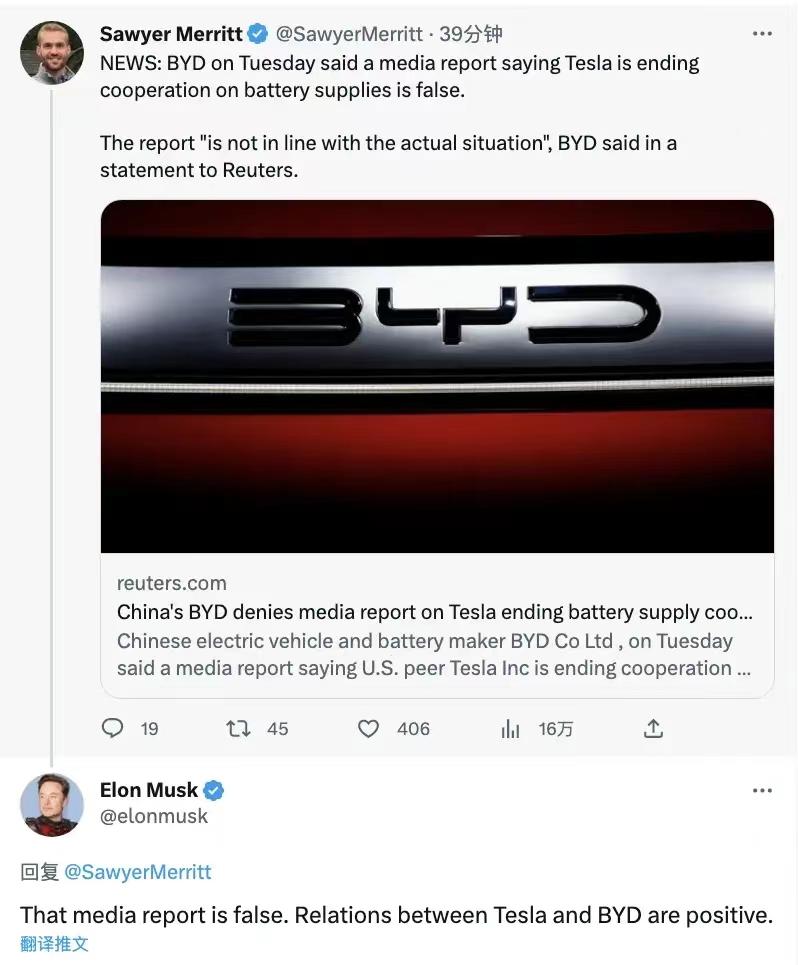
Task: Open Sawyer Merritt's profile avatar
Action: pyautogui.click(x=51, y=53)
